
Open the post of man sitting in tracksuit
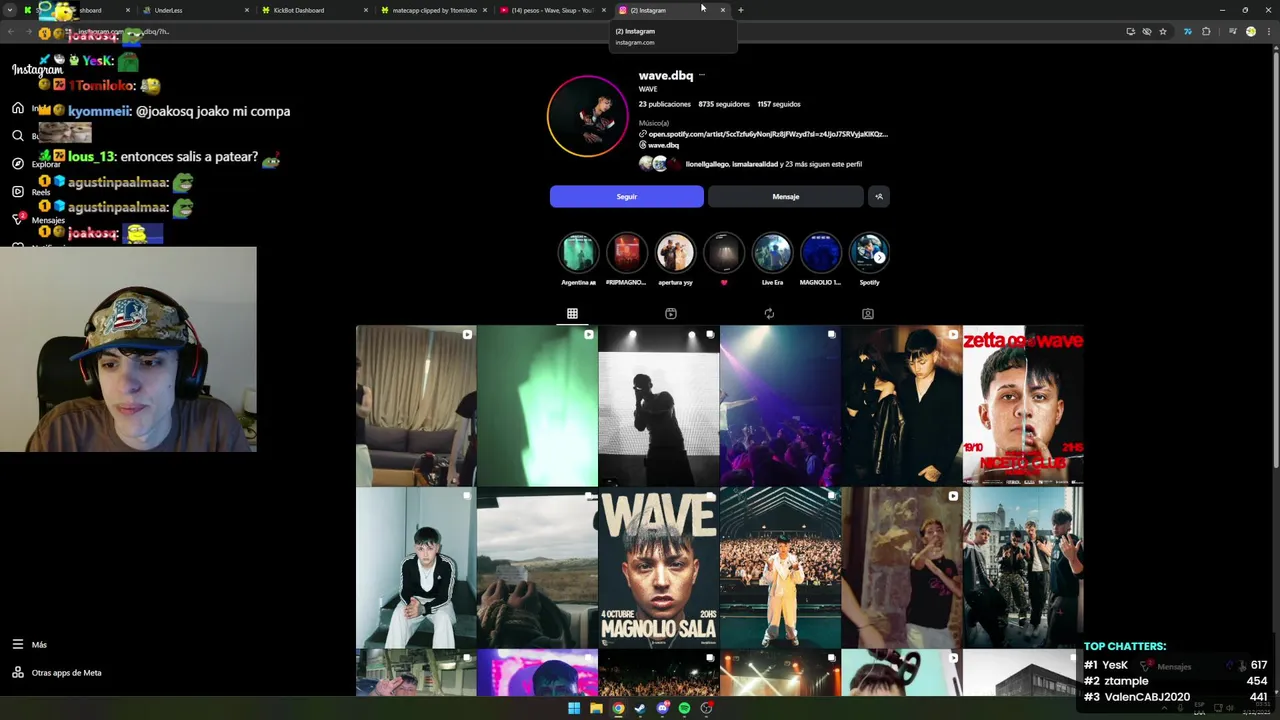(416, 568)
